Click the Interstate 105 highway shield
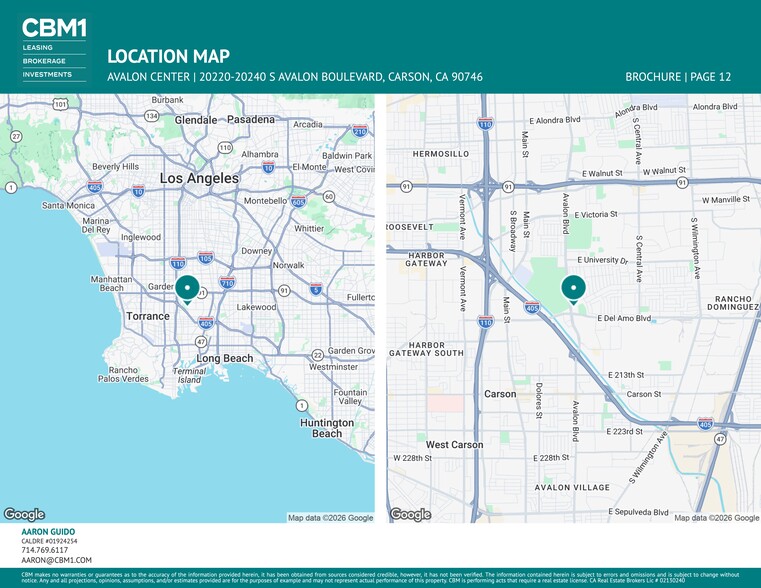 pyautogui.click(x=205, y=257)
